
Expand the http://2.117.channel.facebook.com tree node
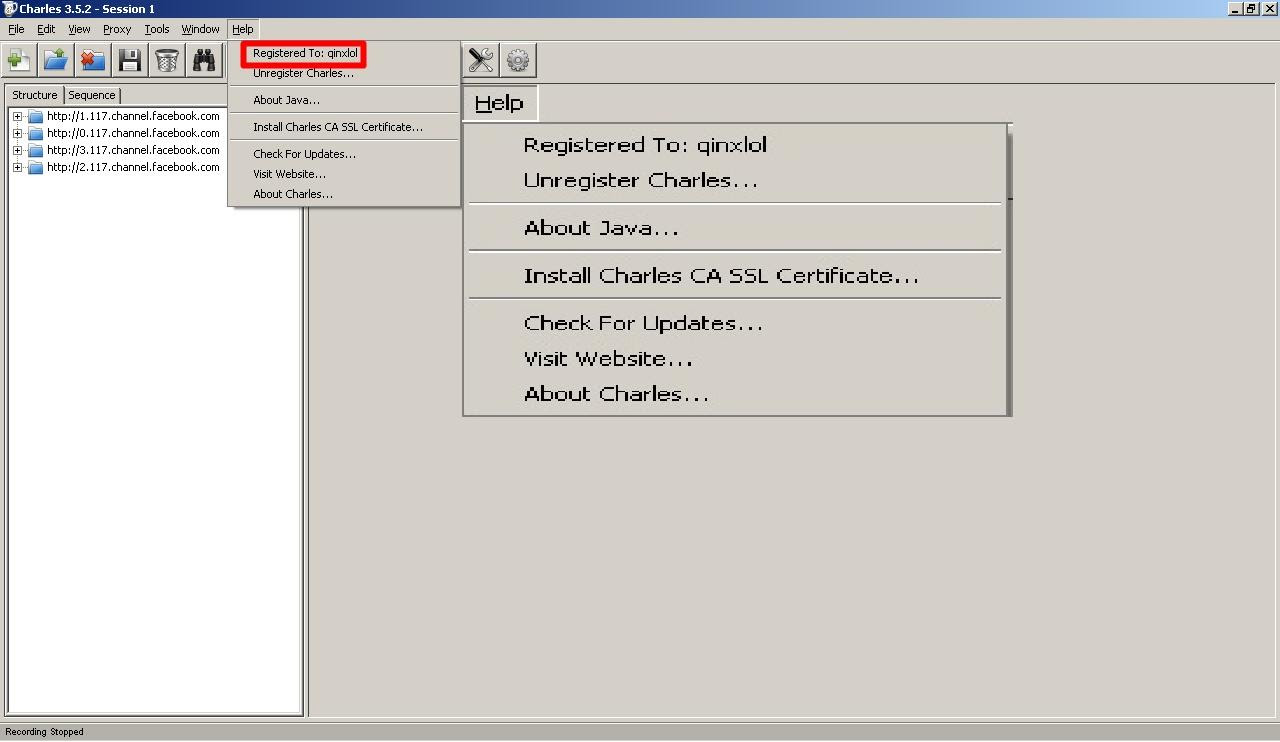click(17, 167)
